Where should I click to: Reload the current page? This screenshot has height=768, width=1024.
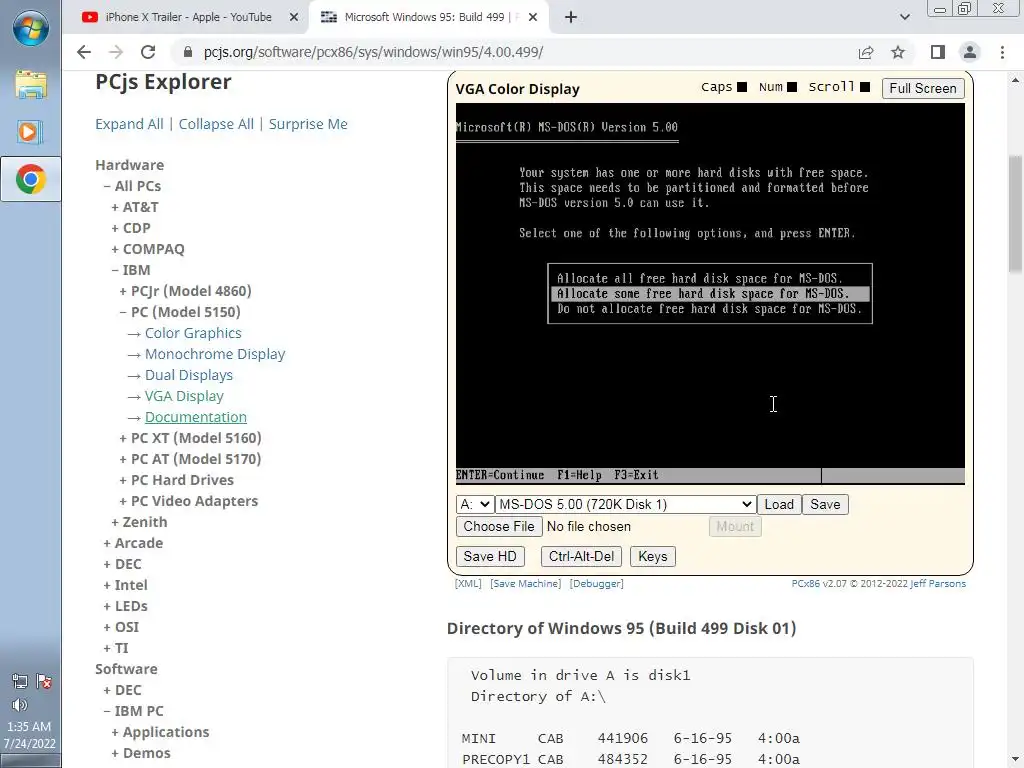[x=148, y=52]
